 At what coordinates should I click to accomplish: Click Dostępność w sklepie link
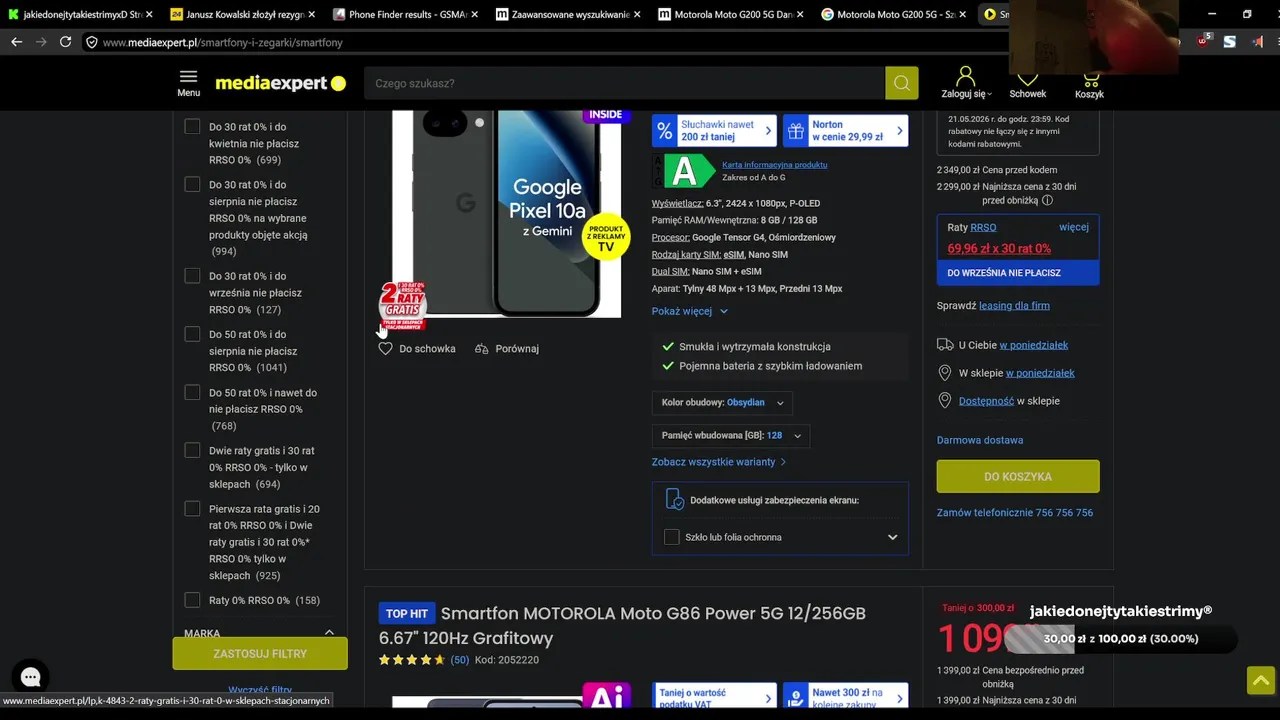pyautogui.click(x=986, y=401)
